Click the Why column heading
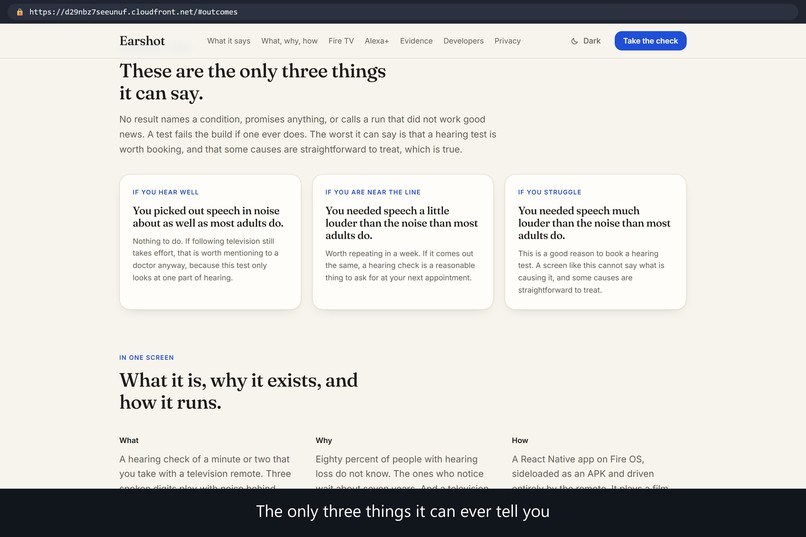The image size is (806, 537). pyautogui.click(x=324, y=440)
